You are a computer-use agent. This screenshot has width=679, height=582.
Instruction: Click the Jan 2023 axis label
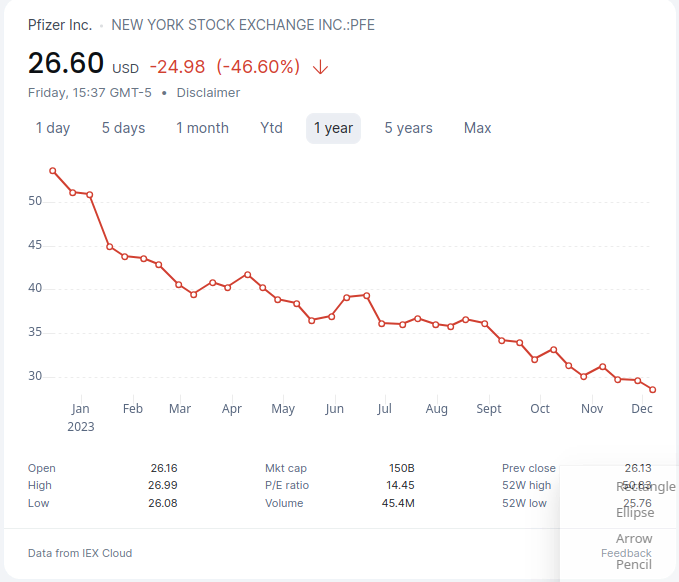click(81, 417)
